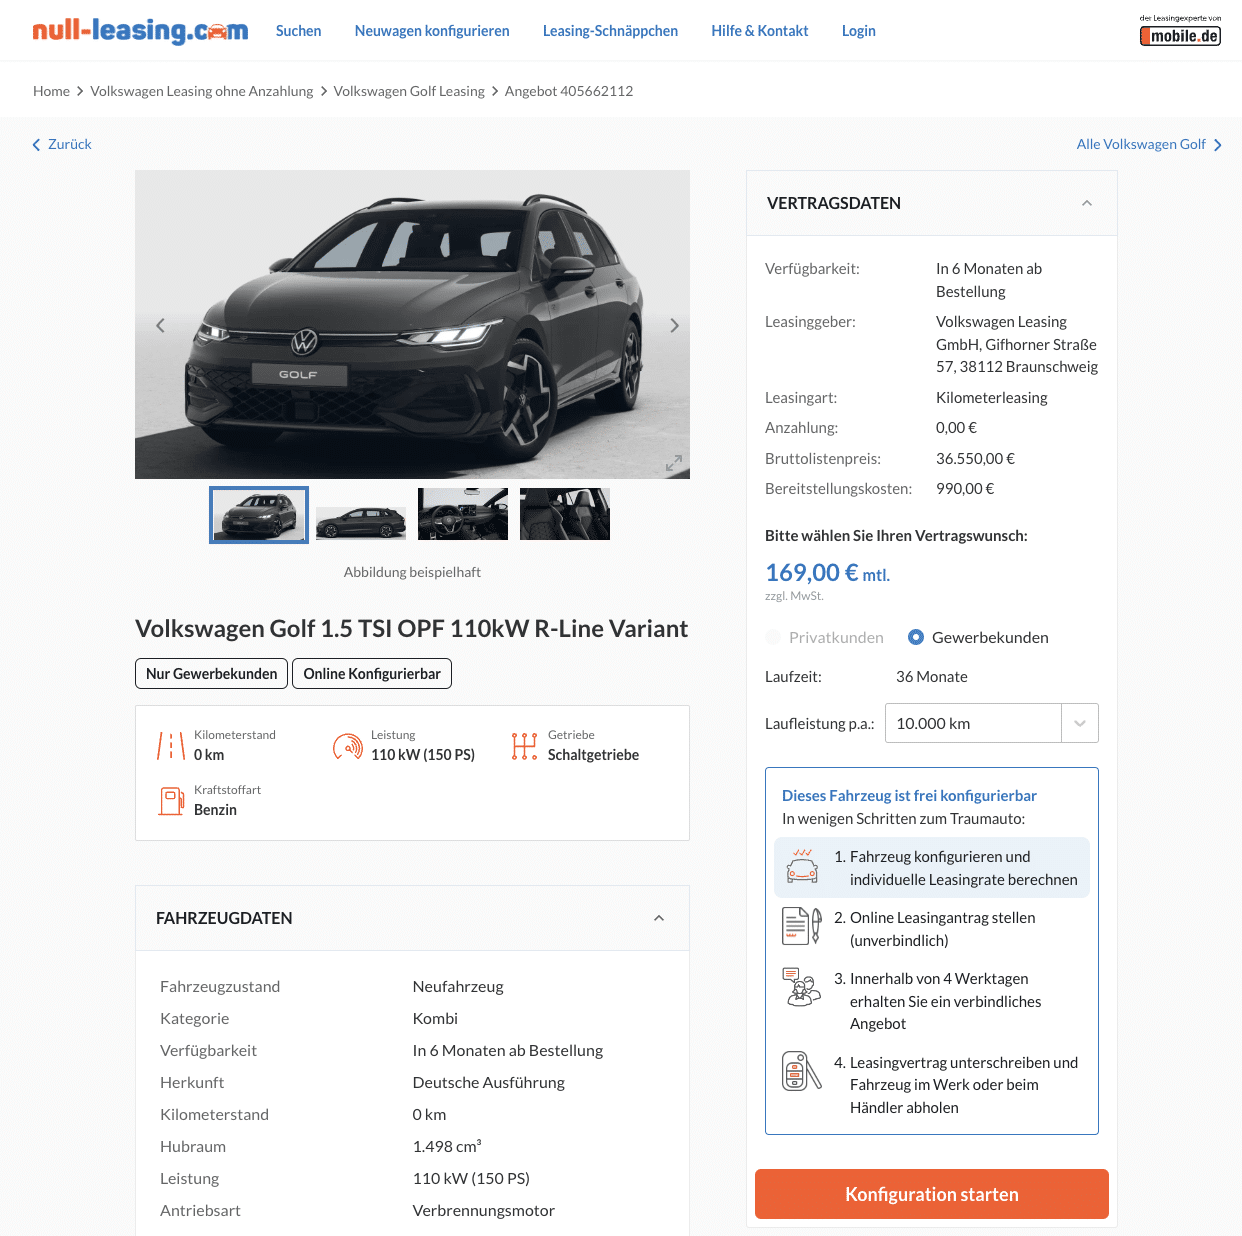Select the side view car thumbnail
Screen dimensions: 1242x1236
tap(361, 514)
